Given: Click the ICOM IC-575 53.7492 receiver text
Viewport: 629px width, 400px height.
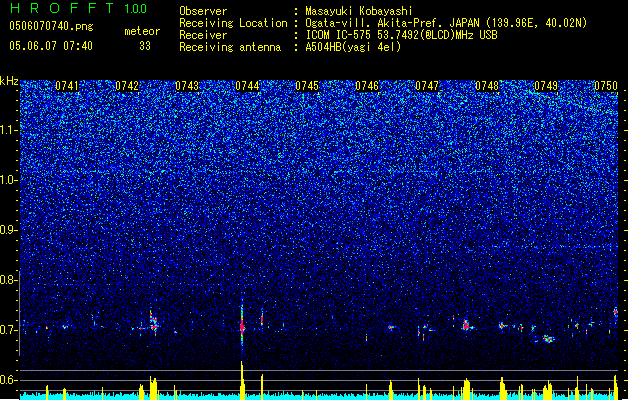Looking at the screenshot, I should pyautogui.click(x=401, y=35).
